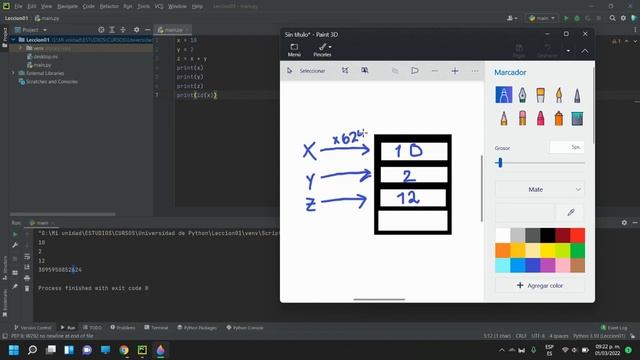Viewport: 640px width, 360px height.
Task: Open the user account dropdown in PyCharm toolbar
Action: [512, 18]
